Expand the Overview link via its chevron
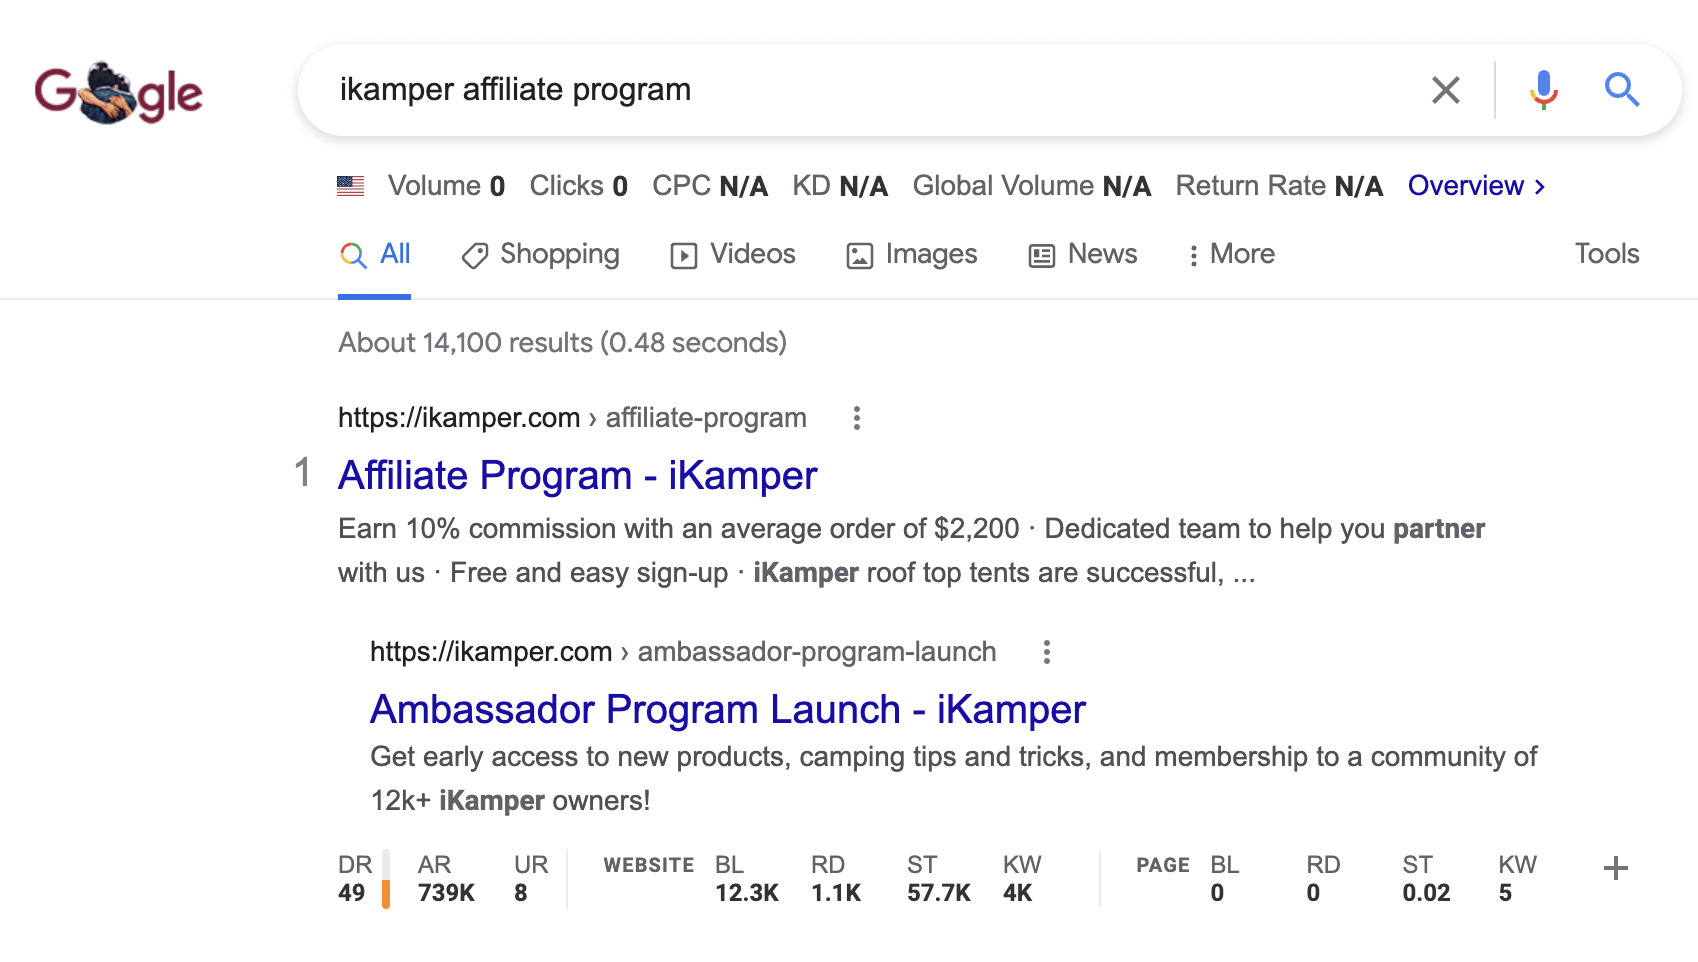 [x=1540, y=186]
